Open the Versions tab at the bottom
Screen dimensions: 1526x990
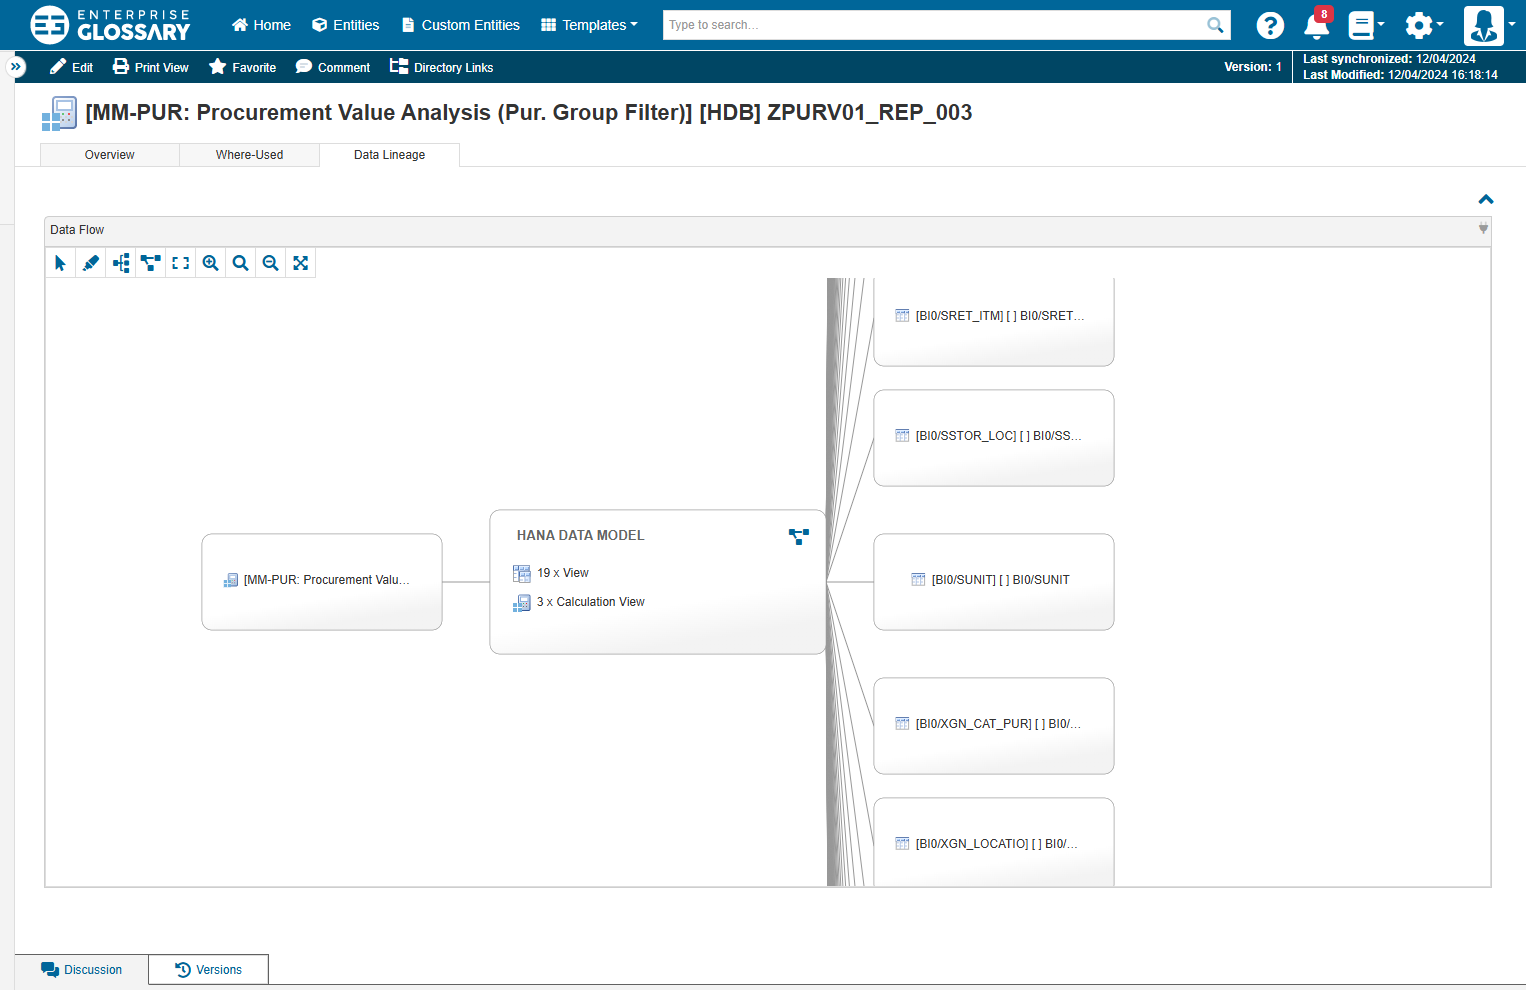[x=208, y=970]
